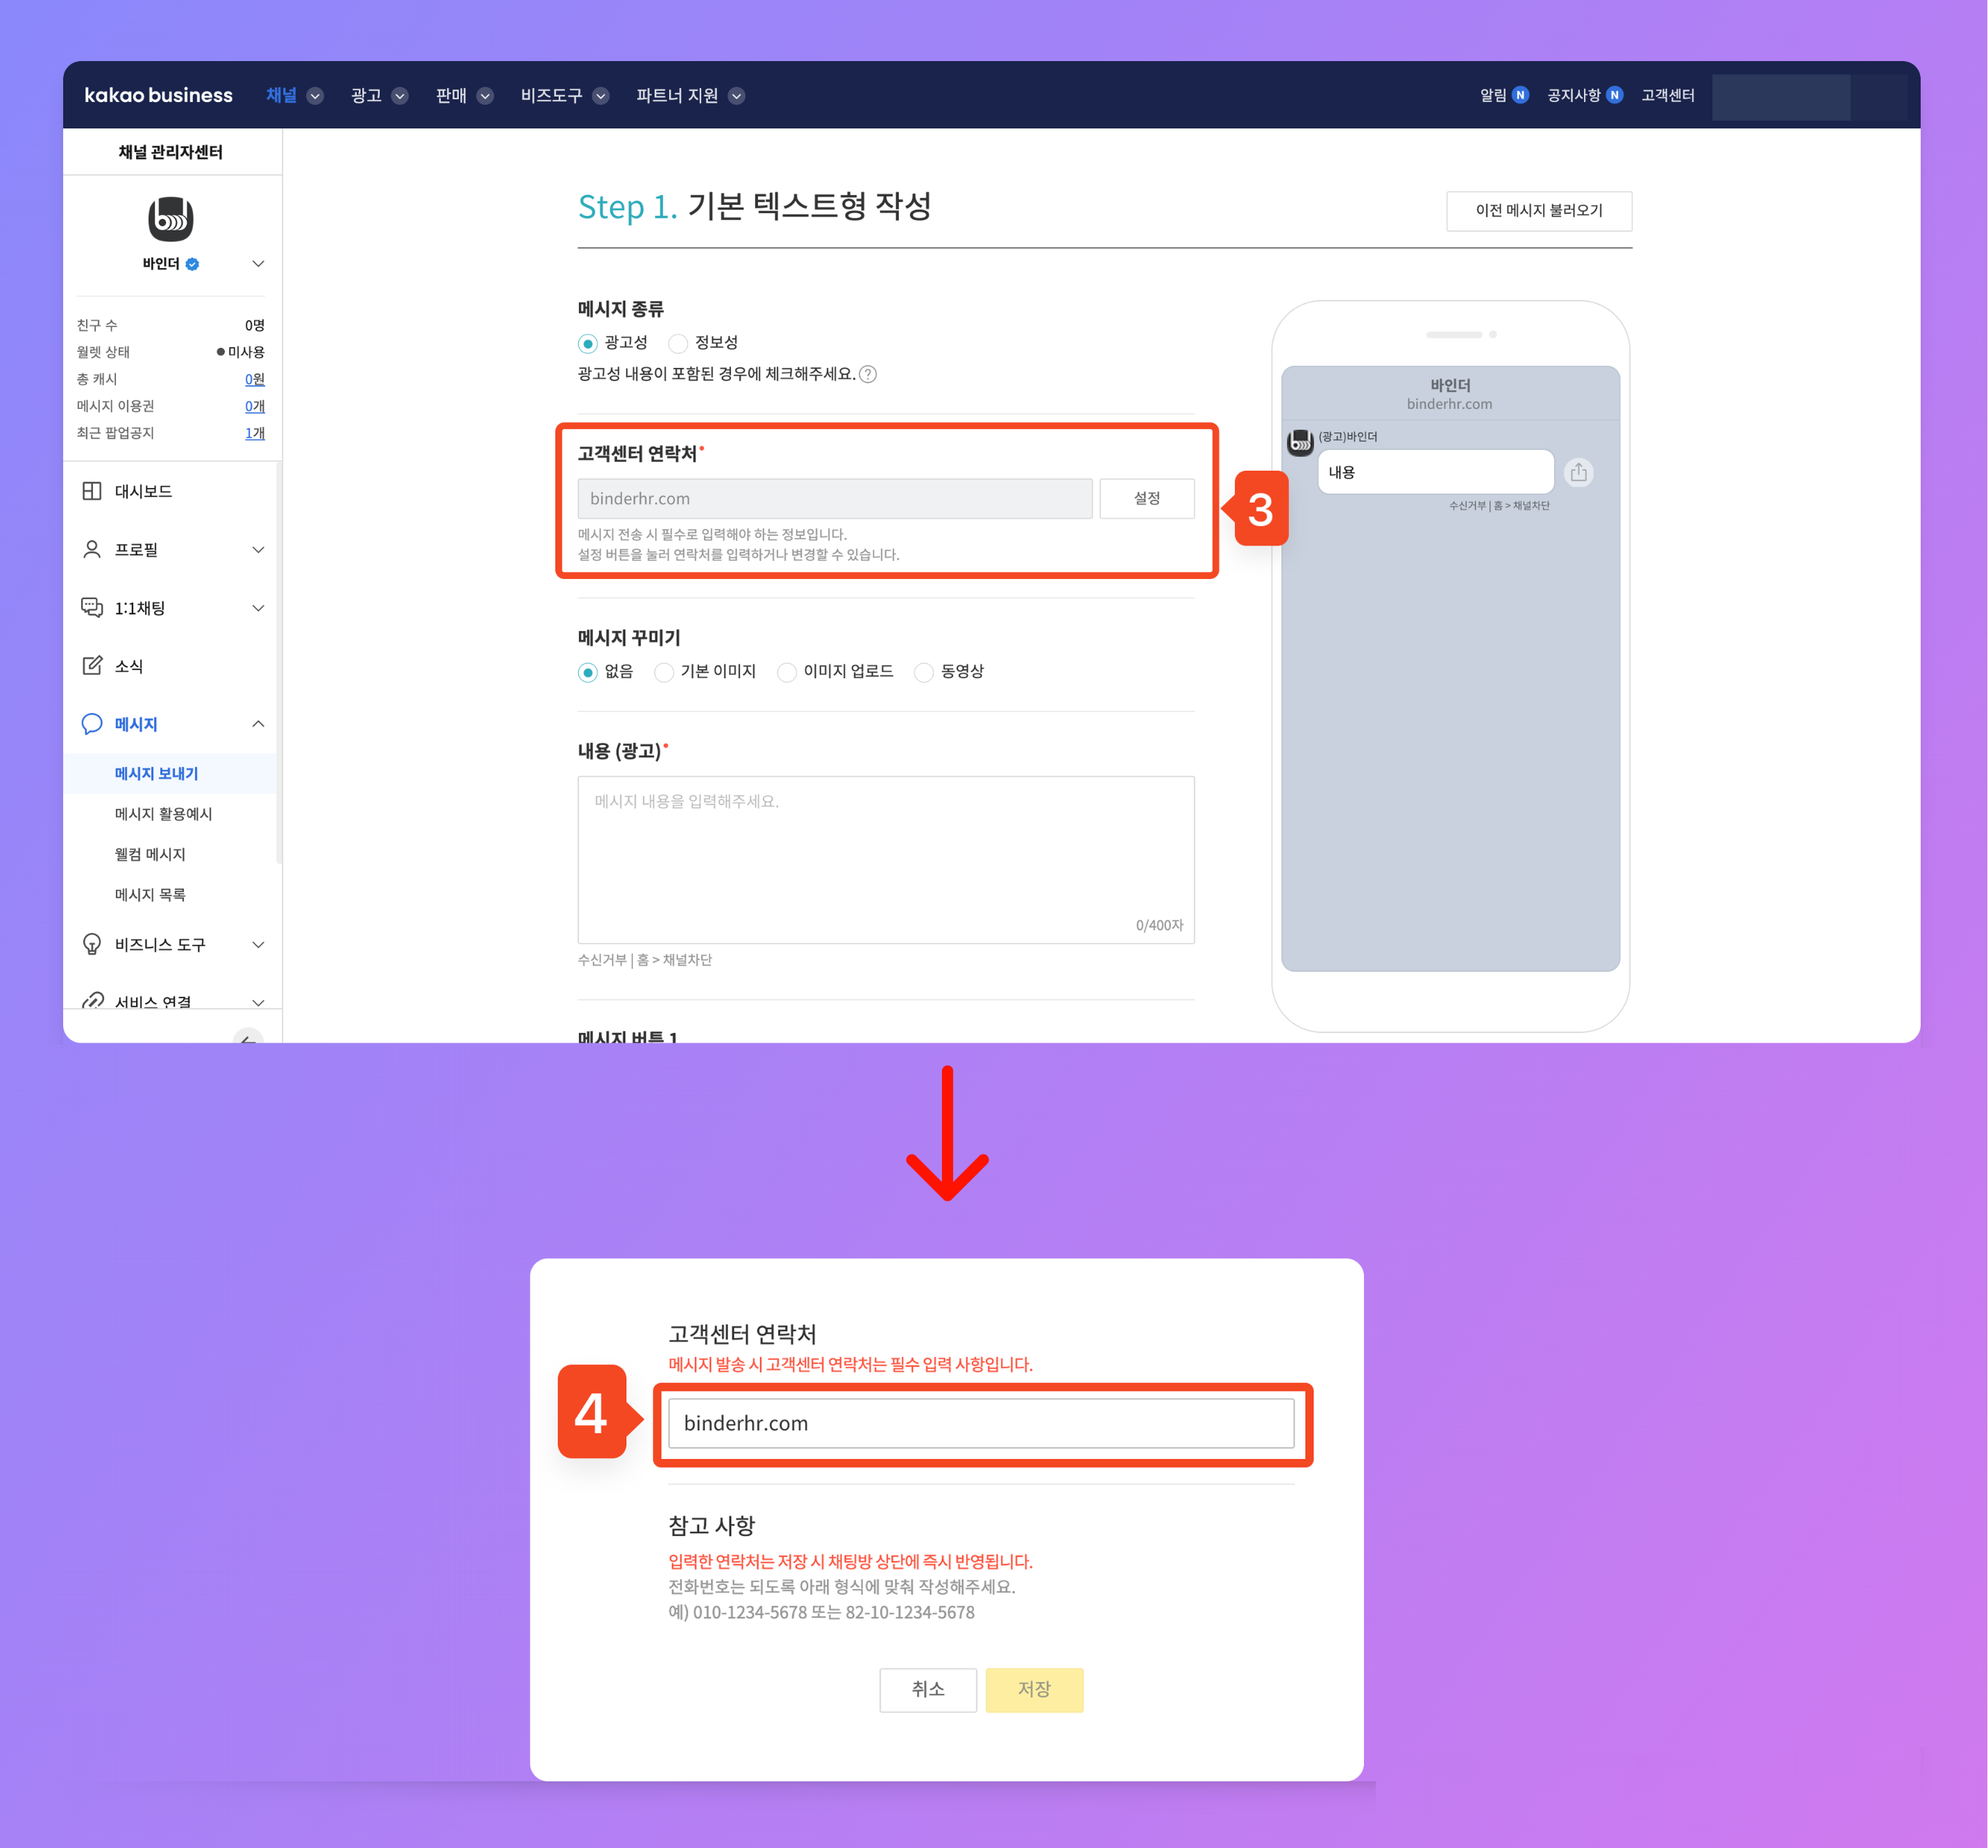Open the 광고 top navigation dropdown
Image resolution: width=1988 pixels, height=1848 pixels.
point(379,95)
